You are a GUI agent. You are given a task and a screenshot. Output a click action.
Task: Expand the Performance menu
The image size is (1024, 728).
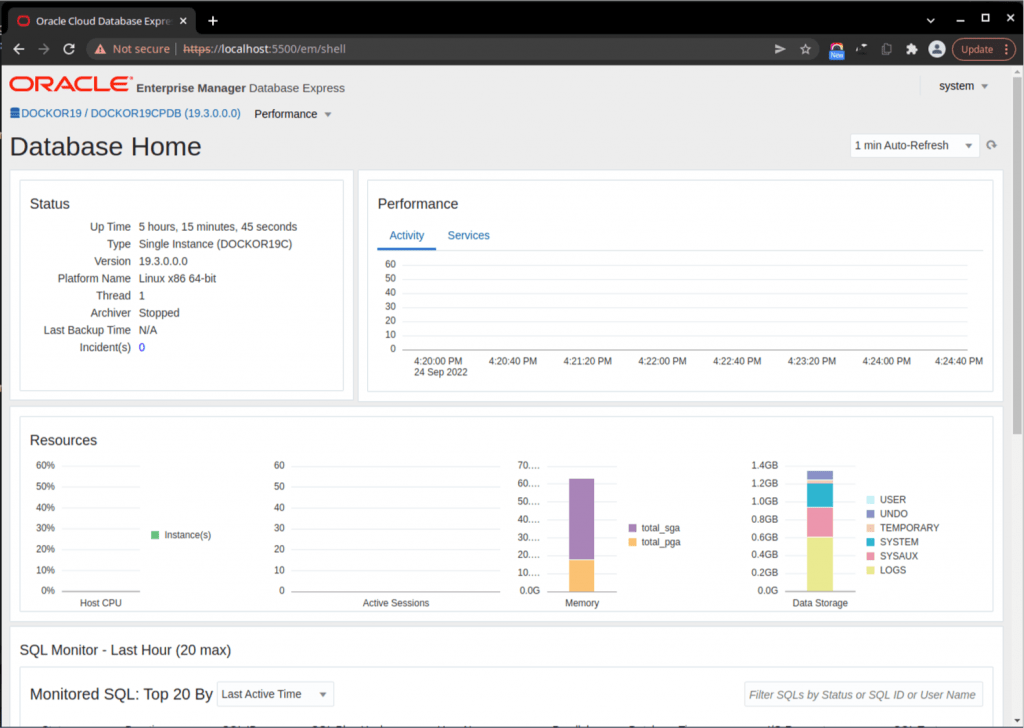pos(293,114)
